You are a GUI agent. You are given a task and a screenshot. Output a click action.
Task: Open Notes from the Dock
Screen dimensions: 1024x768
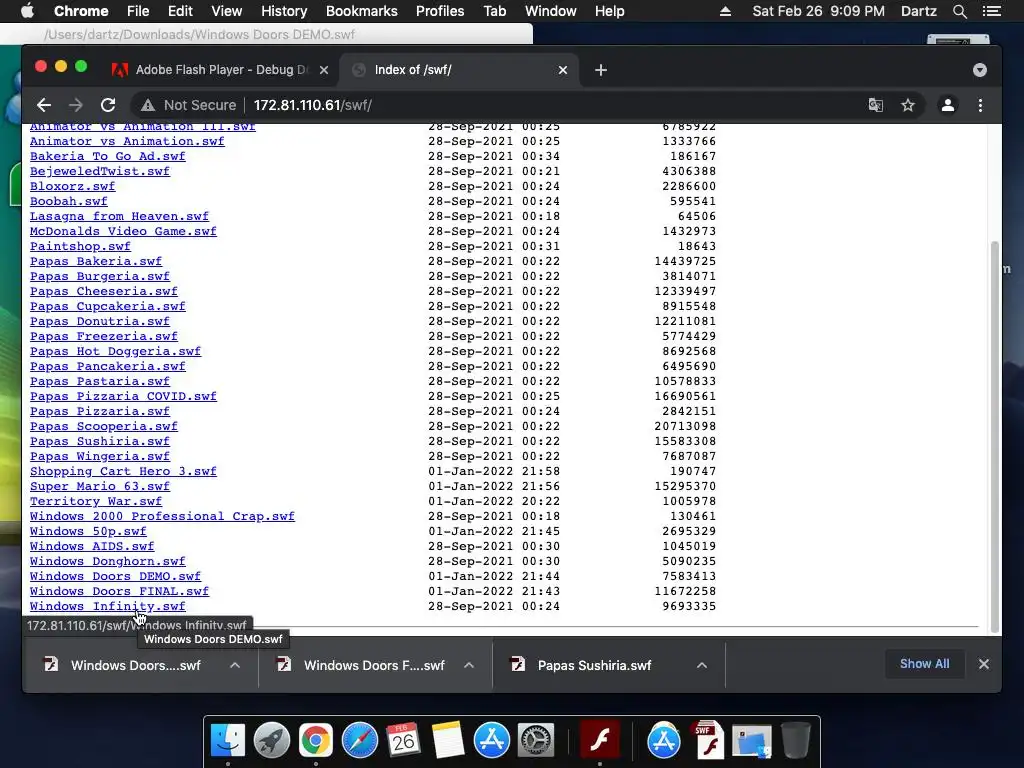click(447, 741)
